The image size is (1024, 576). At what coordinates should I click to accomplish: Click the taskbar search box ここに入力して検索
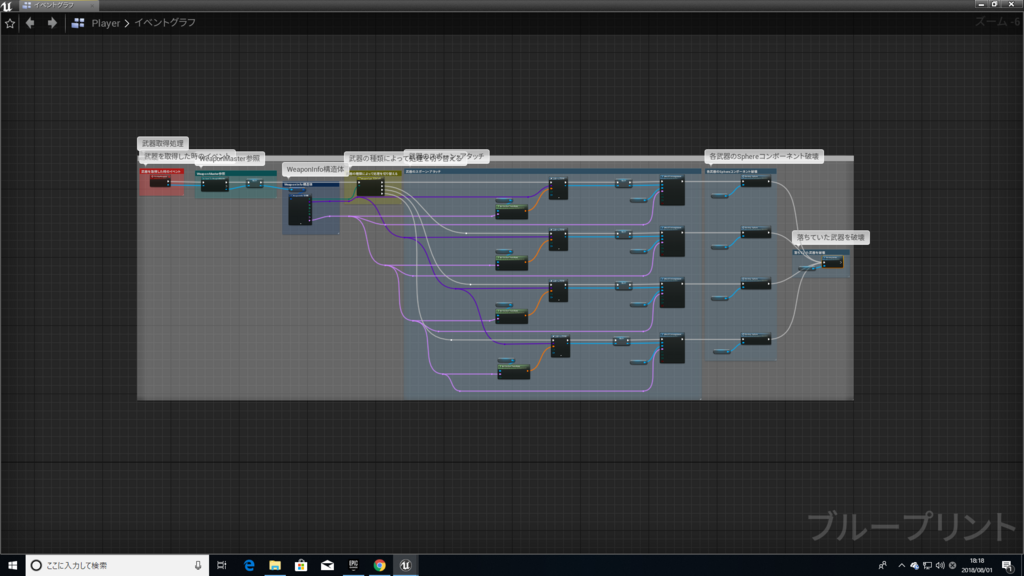click(118, 566)
